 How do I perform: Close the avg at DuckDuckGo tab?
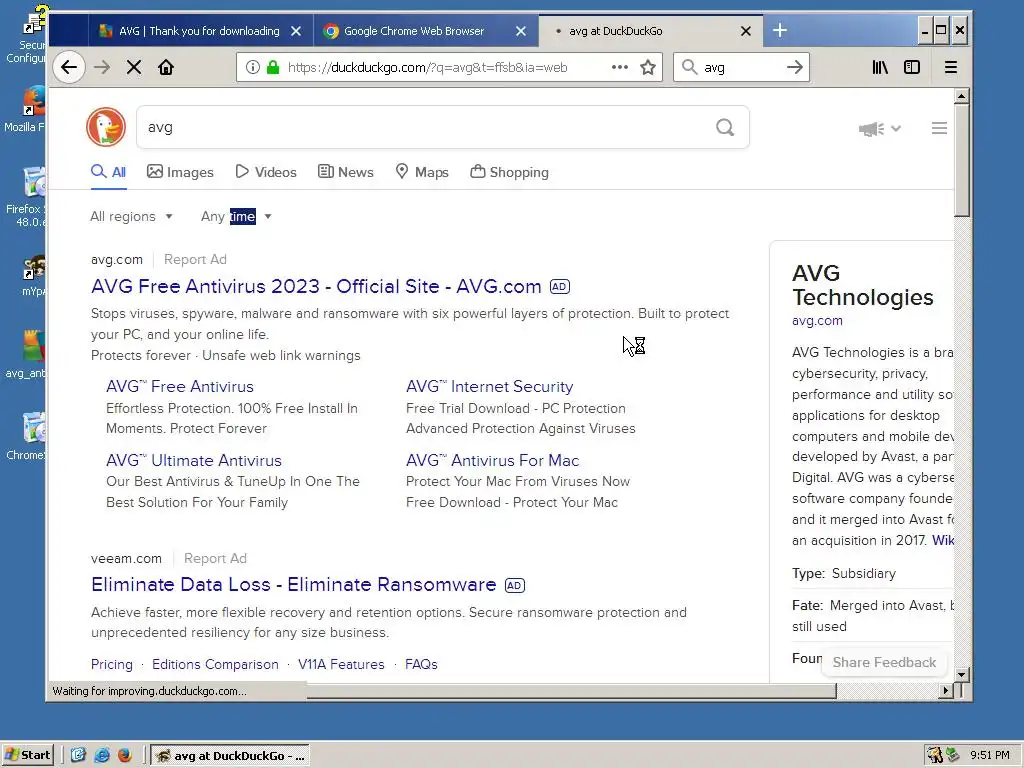[746, 31]
